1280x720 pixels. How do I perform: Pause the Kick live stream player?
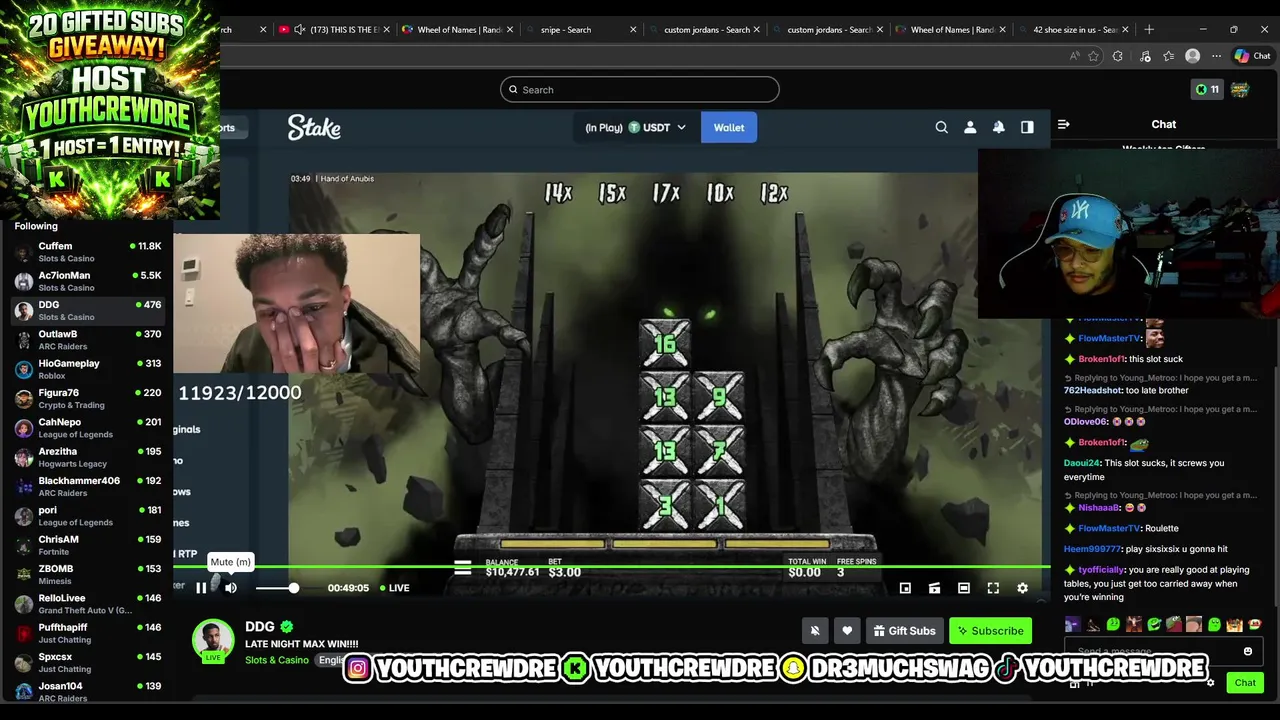[x=201, y=588]
